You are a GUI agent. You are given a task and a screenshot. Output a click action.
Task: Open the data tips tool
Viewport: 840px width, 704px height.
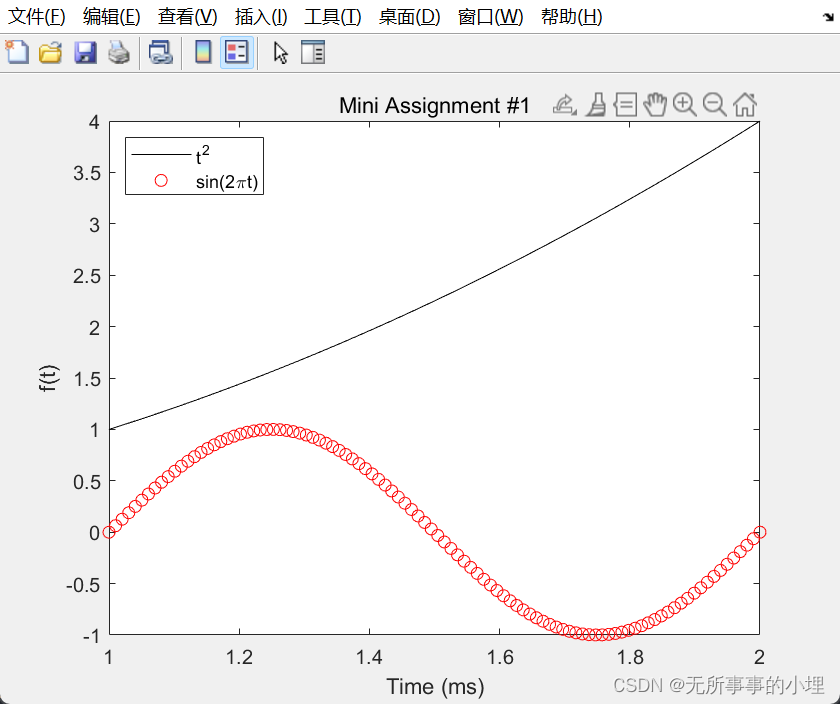tap(625, 103)
